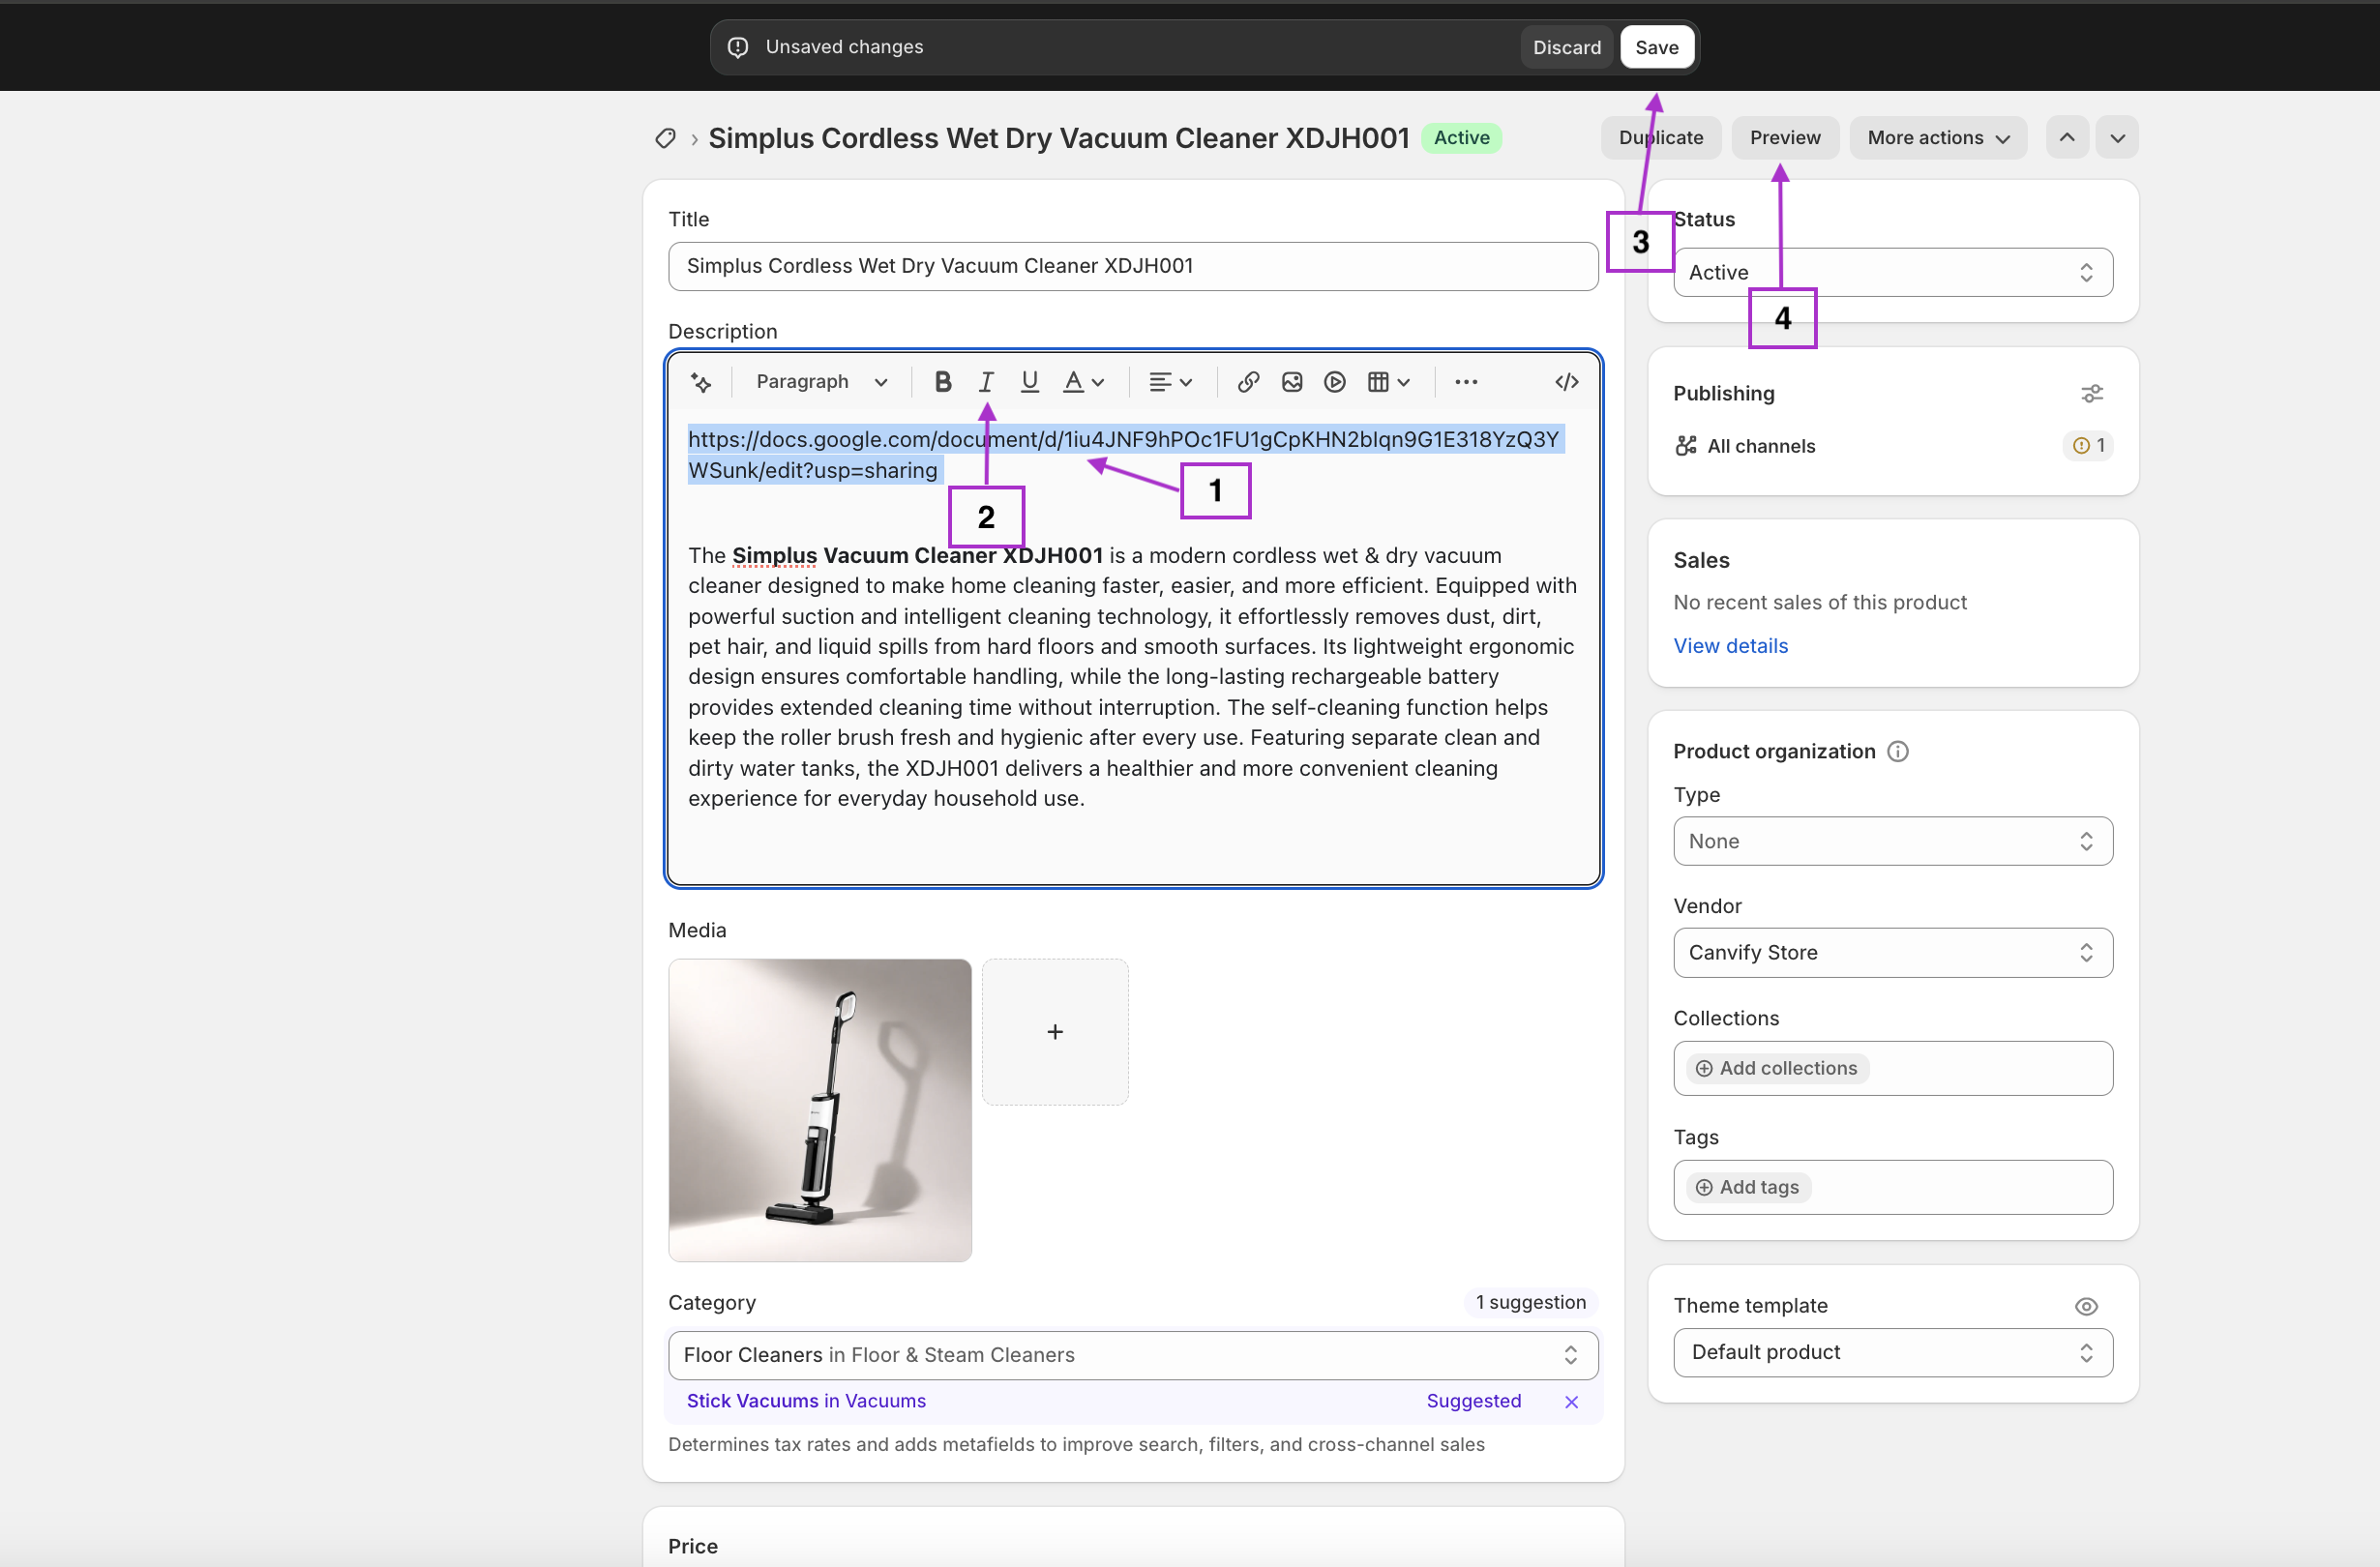Click the Active status badge beside title
The image size is (2380, 1567).
point(1462,138)
